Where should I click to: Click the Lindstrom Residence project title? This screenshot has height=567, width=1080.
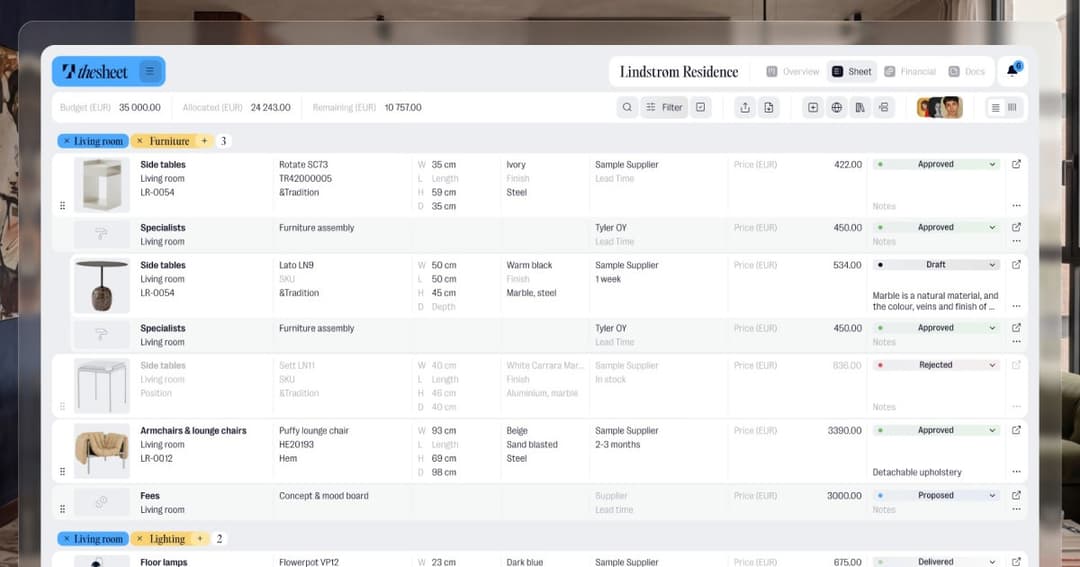(x=678, y=72)
